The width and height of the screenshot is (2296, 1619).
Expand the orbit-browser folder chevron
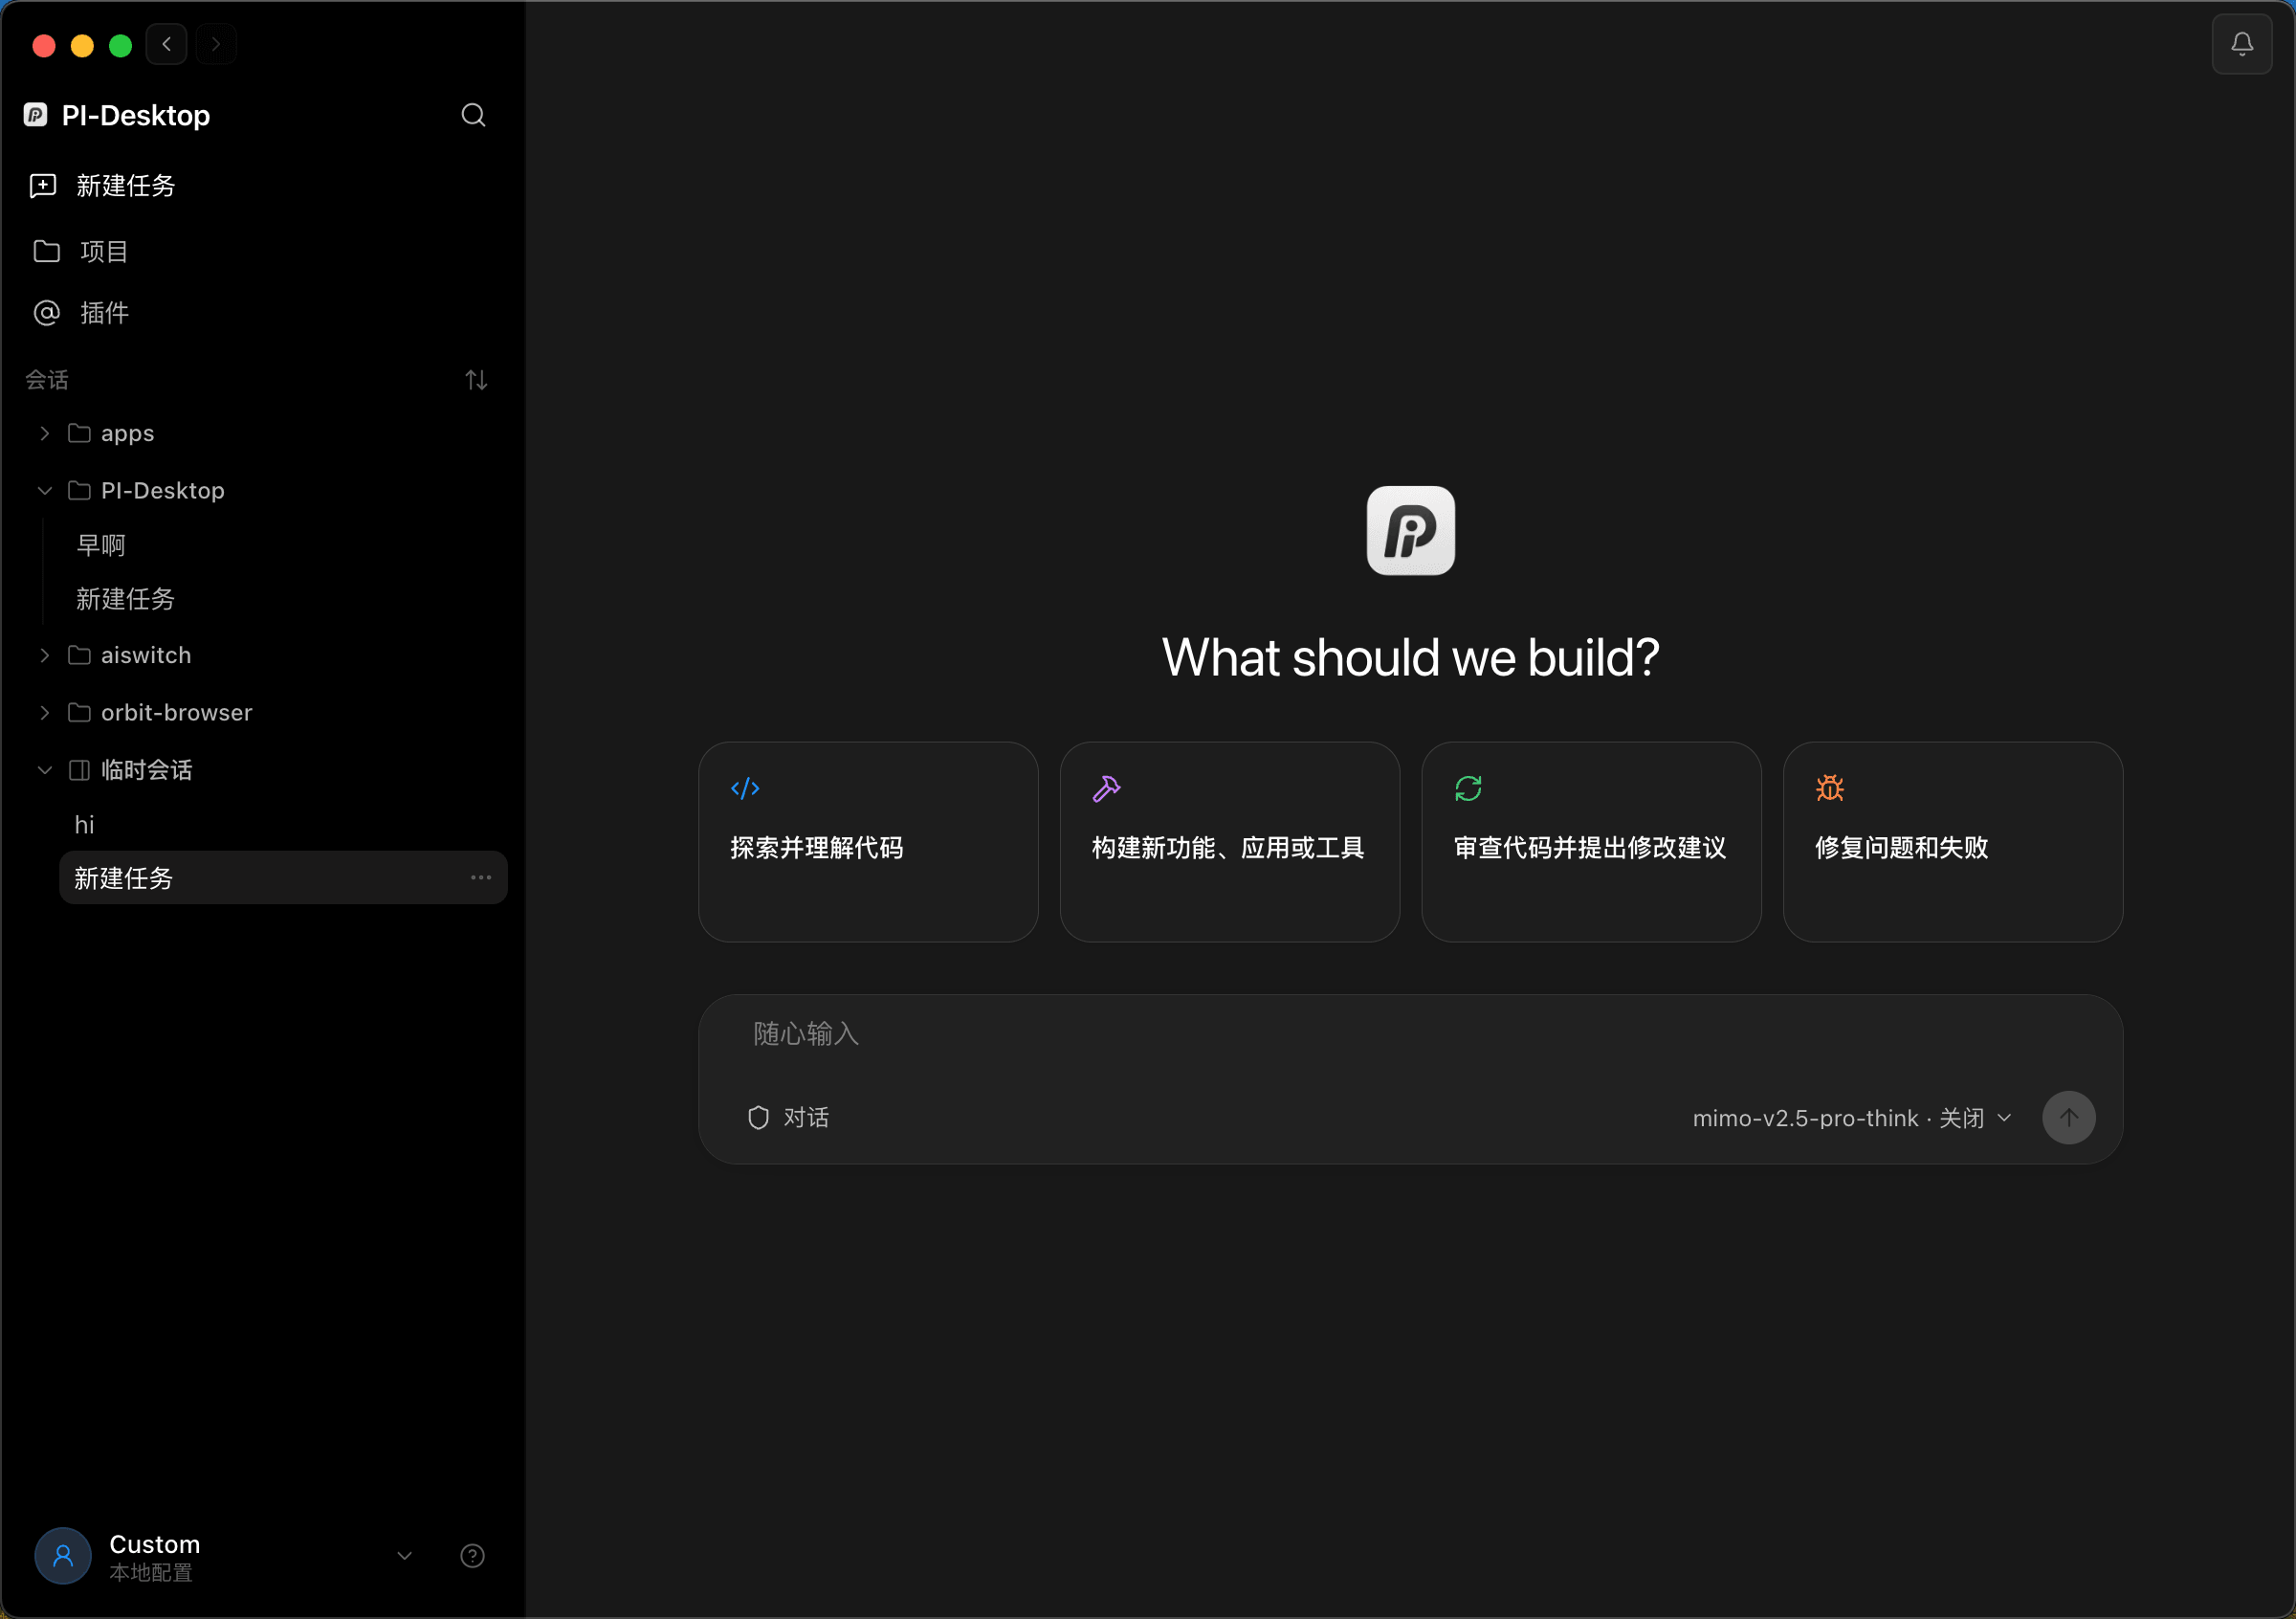pyautogui.click(x=44, y=712)
